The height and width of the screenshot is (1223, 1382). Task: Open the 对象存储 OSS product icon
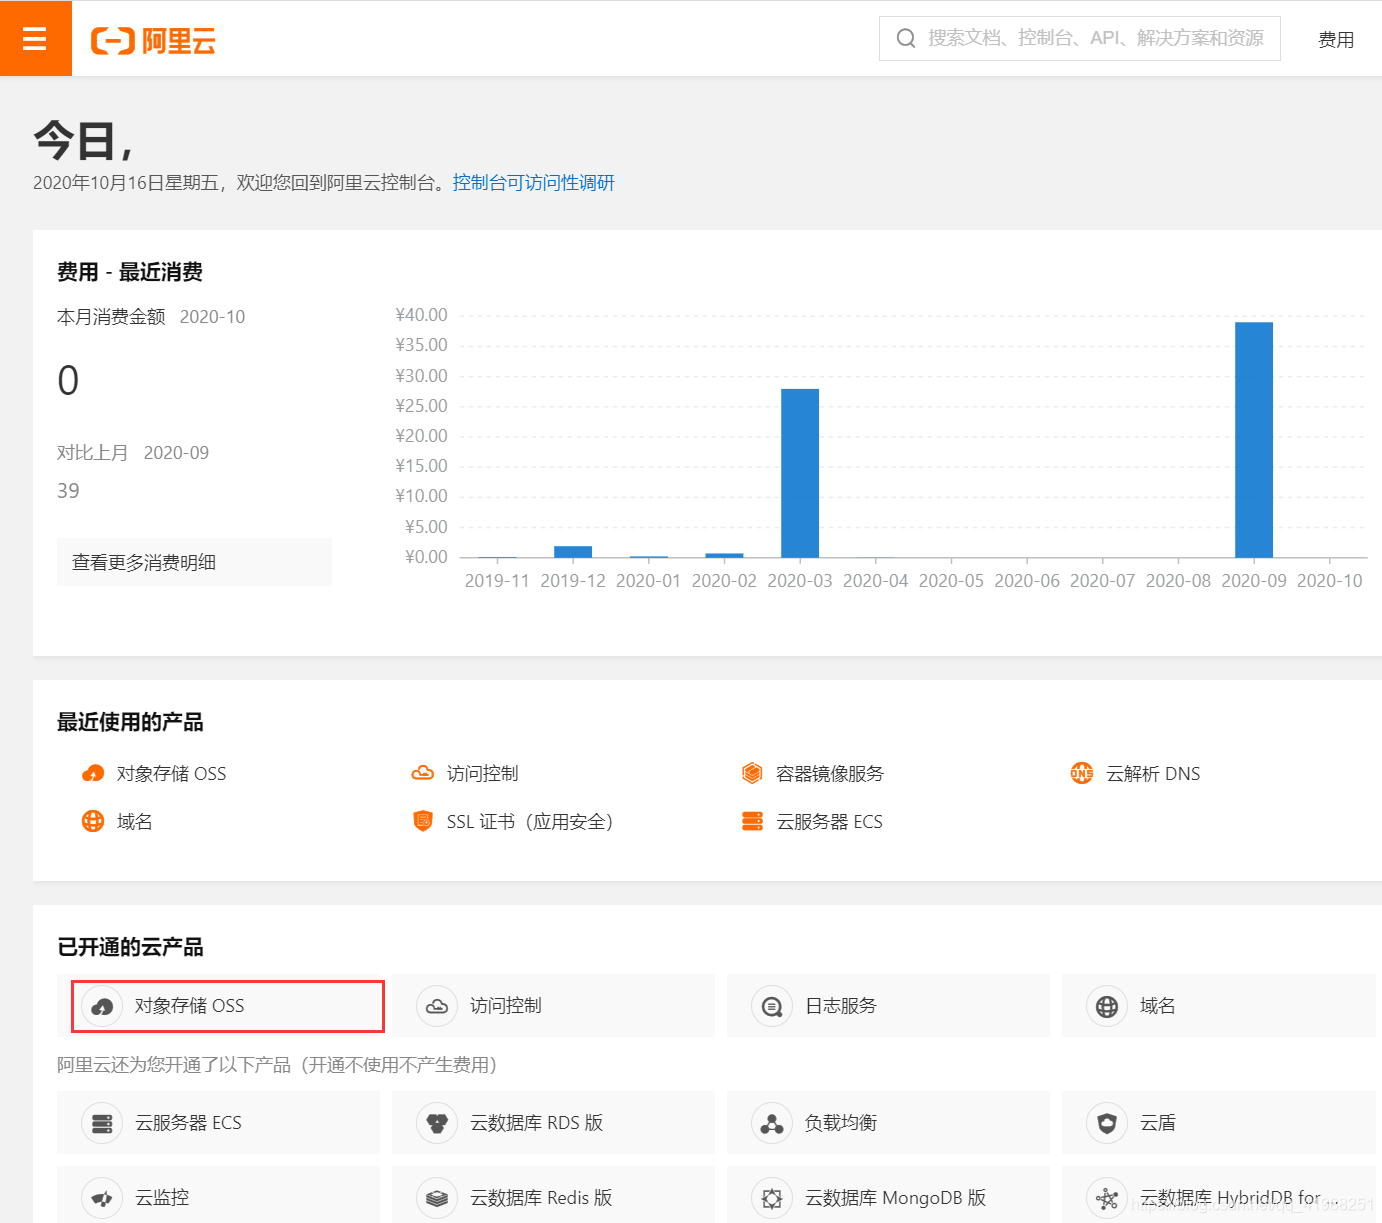[x=93, y=773]
